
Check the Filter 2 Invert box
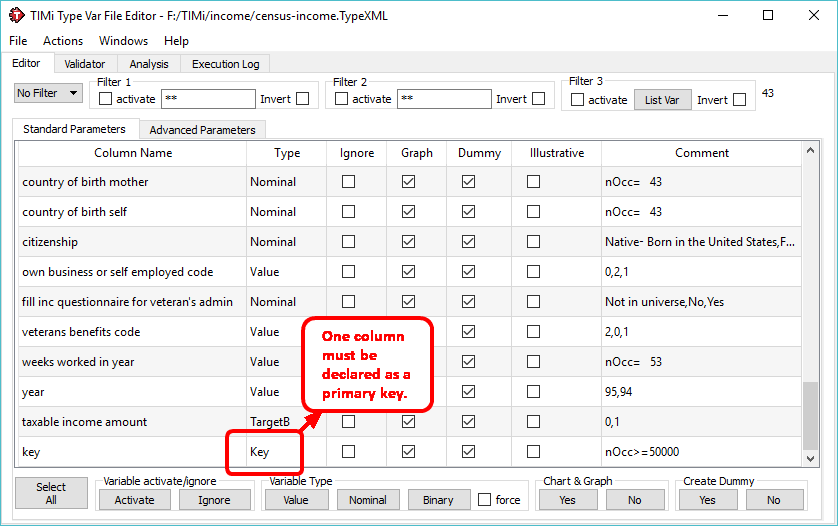538,99
